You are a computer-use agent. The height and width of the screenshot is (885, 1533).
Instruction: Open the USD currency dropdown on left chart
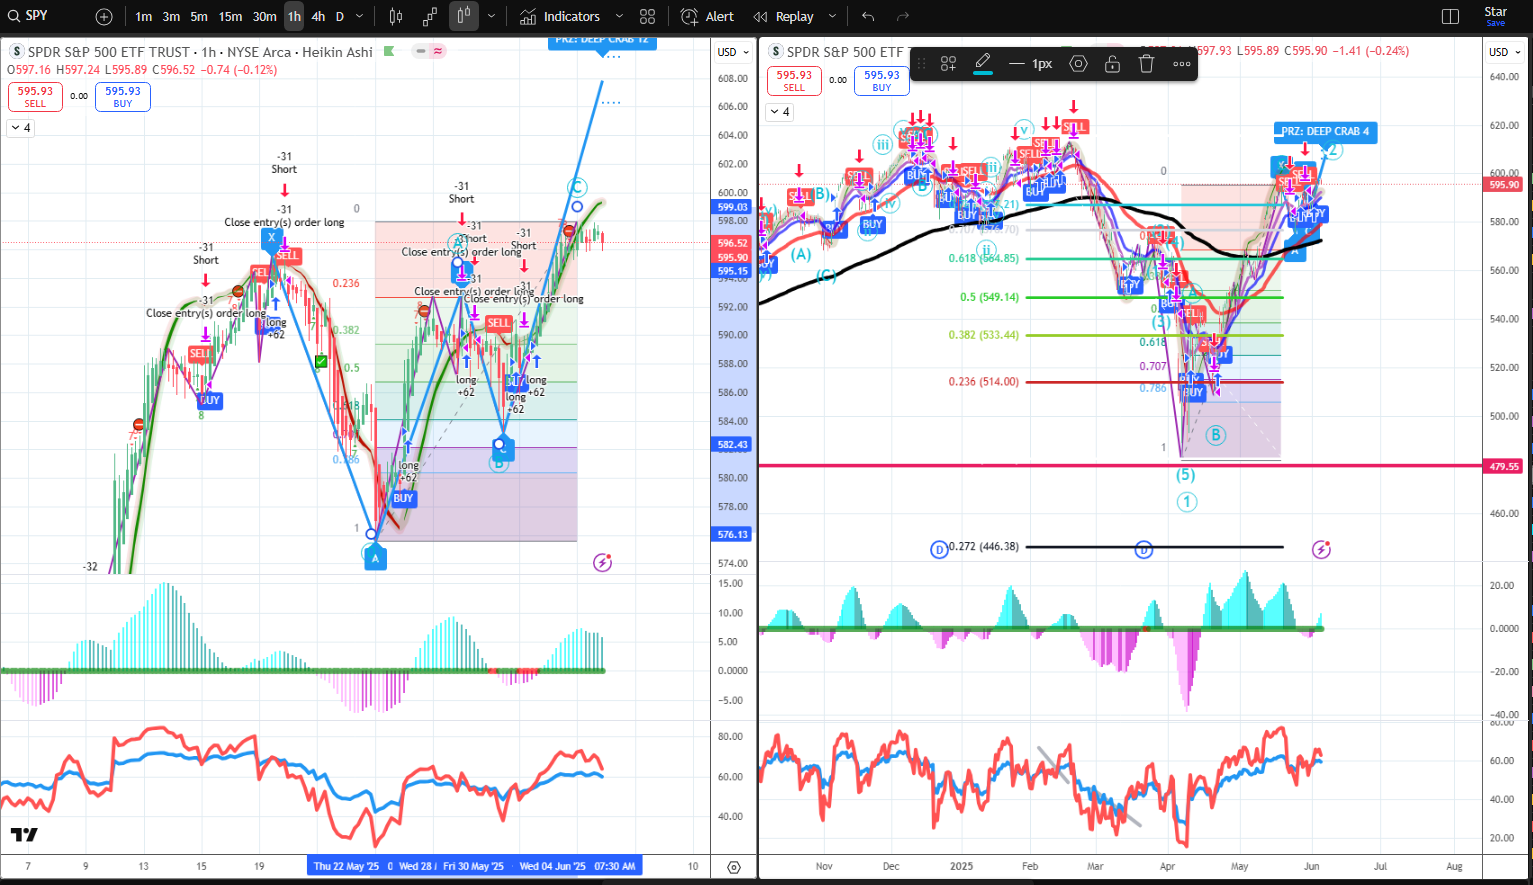pyautogui.click(x=734, y=52)
